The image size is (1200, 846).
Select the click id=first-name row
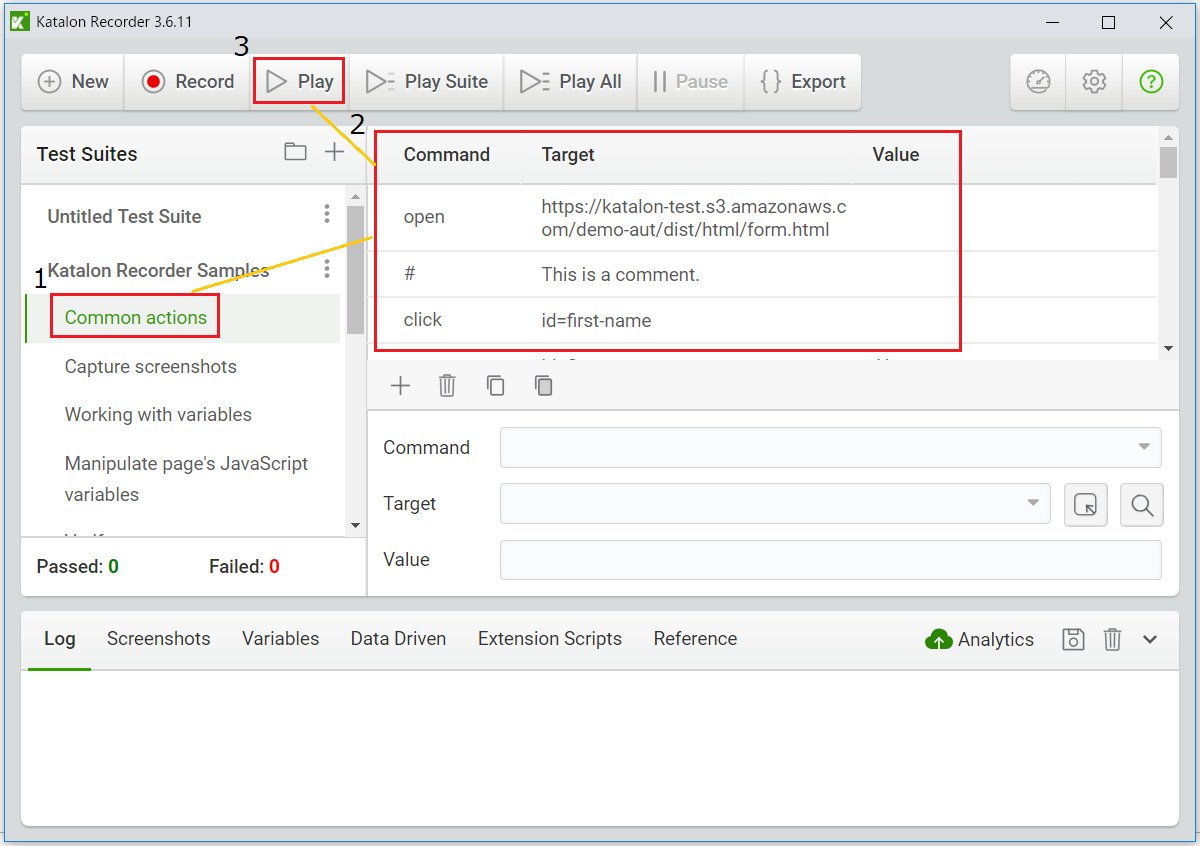pos(762,320)
